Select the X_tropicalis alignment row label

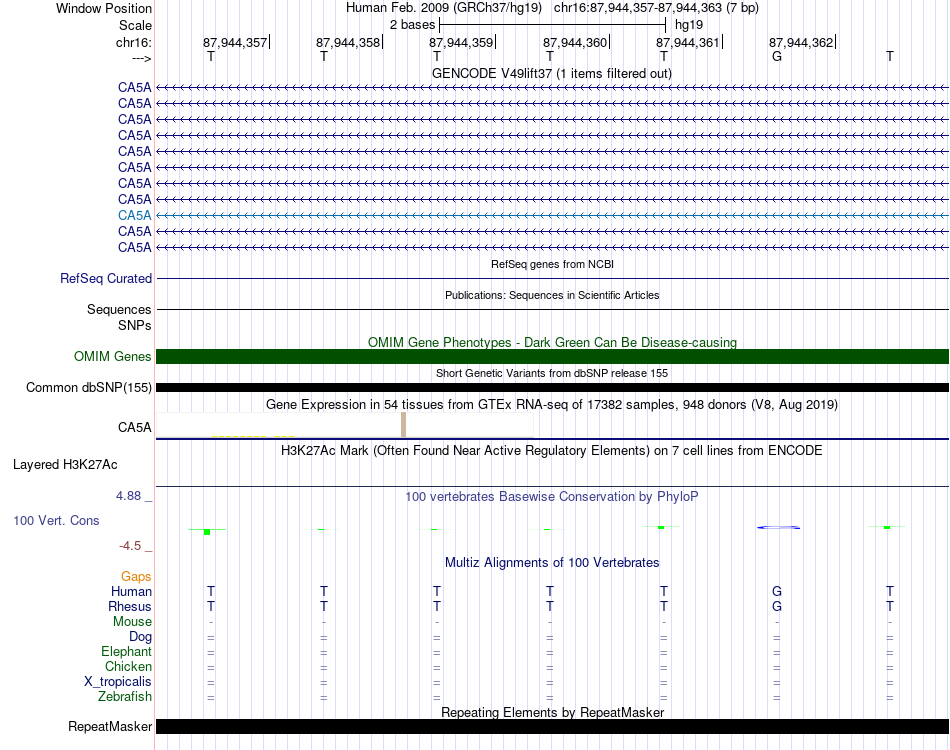coord(118,682)
